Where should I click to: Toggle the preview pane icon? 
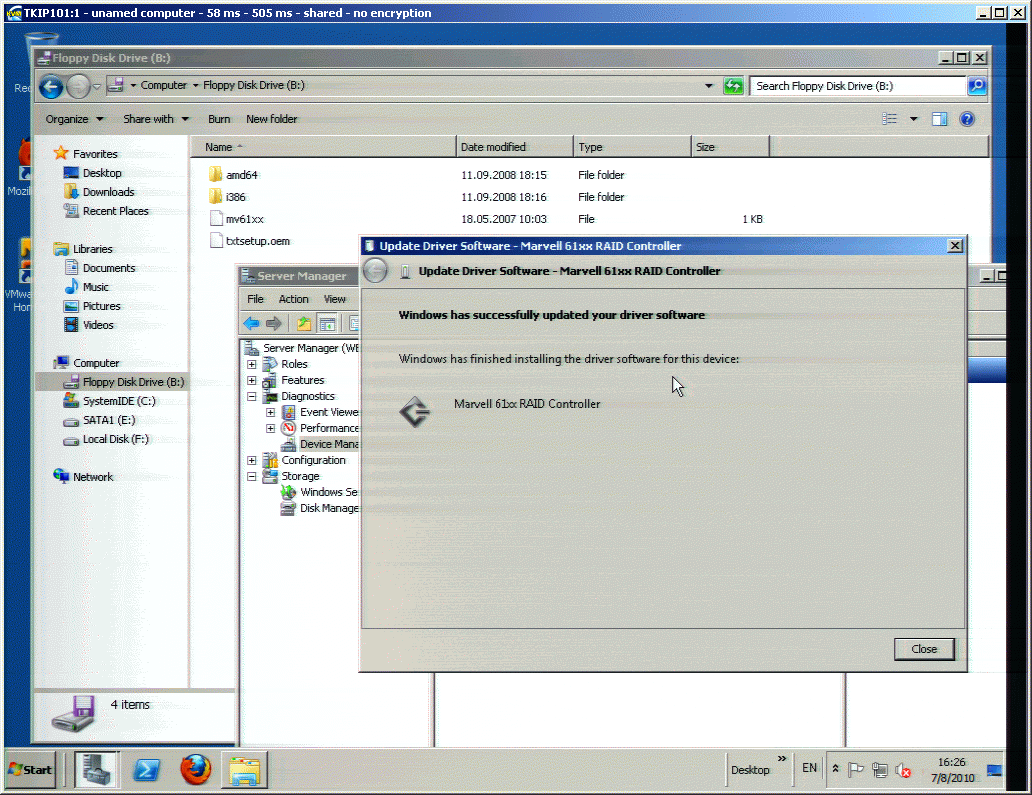pos(939,119)
